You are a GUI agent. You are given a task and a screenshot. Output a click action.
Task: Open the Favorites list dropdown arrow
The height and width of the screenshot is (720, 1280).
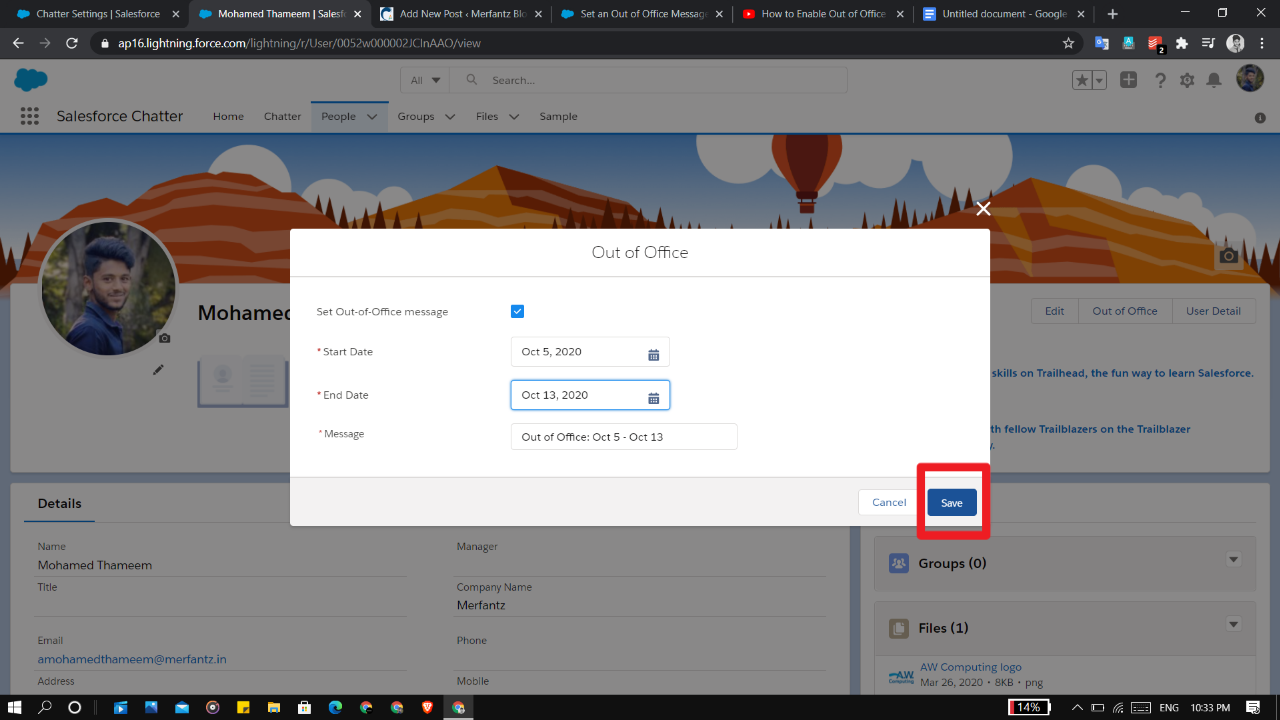coord(1099,80)
